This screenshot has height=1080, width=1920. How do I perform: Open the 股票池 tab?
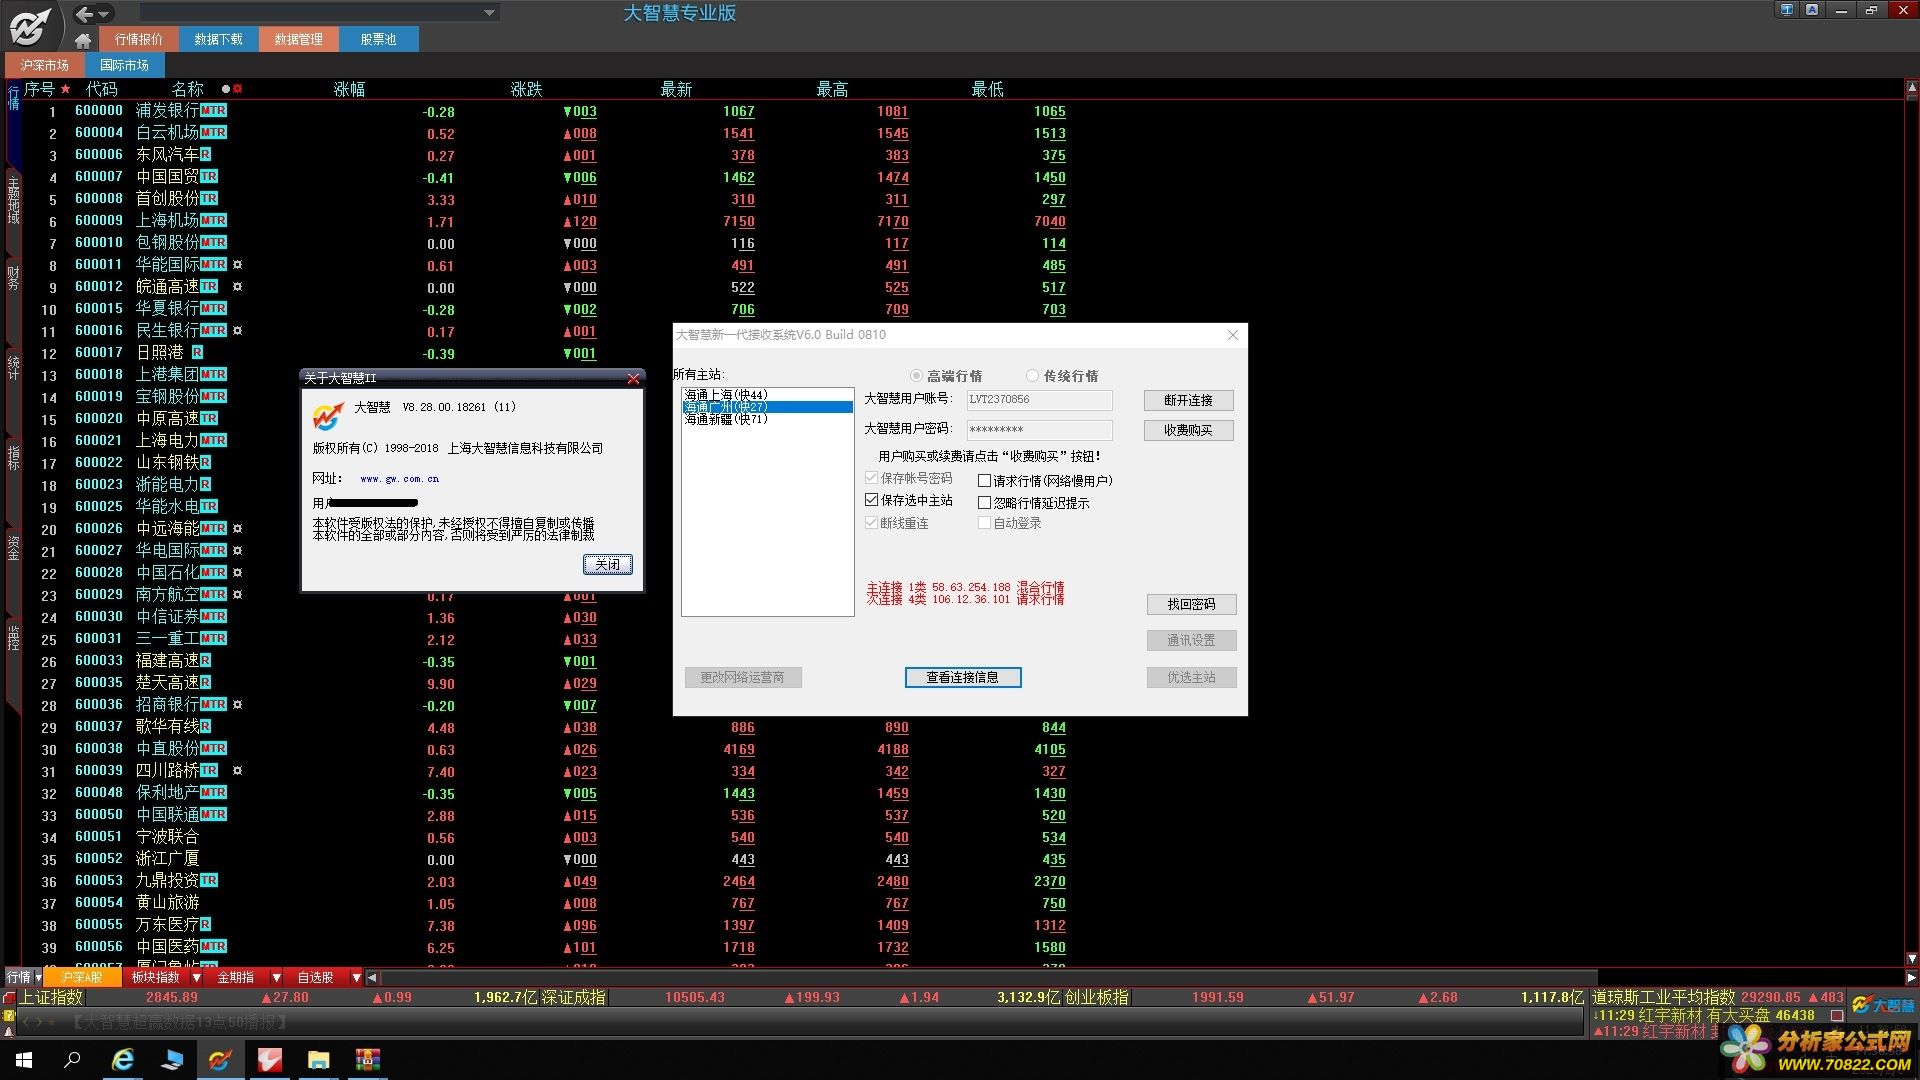[x=378, y=39]
